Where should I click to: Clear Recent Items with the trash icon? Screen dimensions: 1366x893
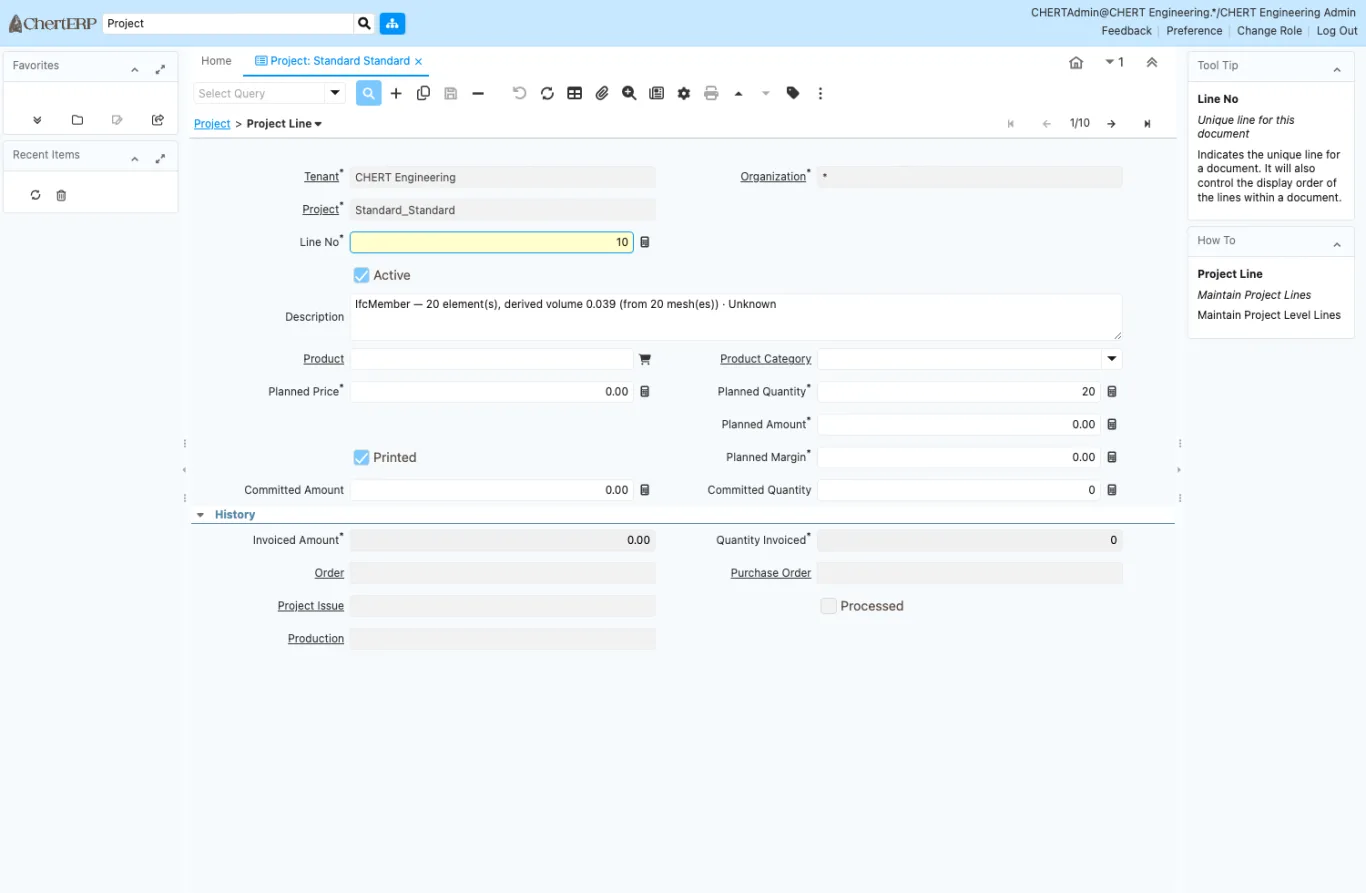pos(61,195)
